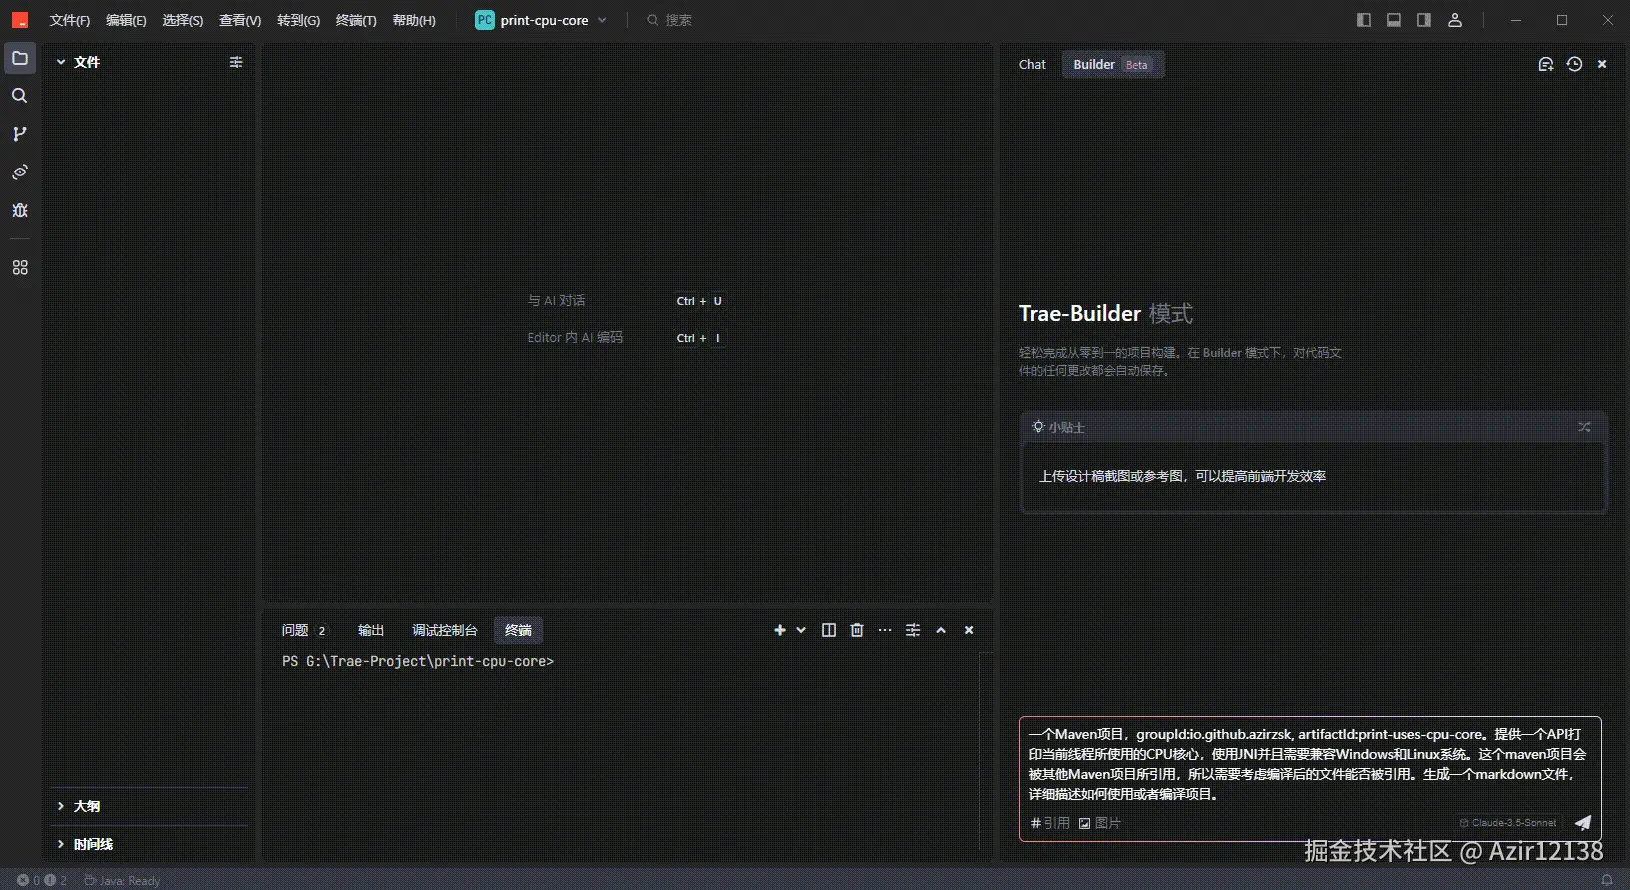1630x890 pixels.
Task: Maximize terminal panel with up chevron
Action: pos(941,630)
